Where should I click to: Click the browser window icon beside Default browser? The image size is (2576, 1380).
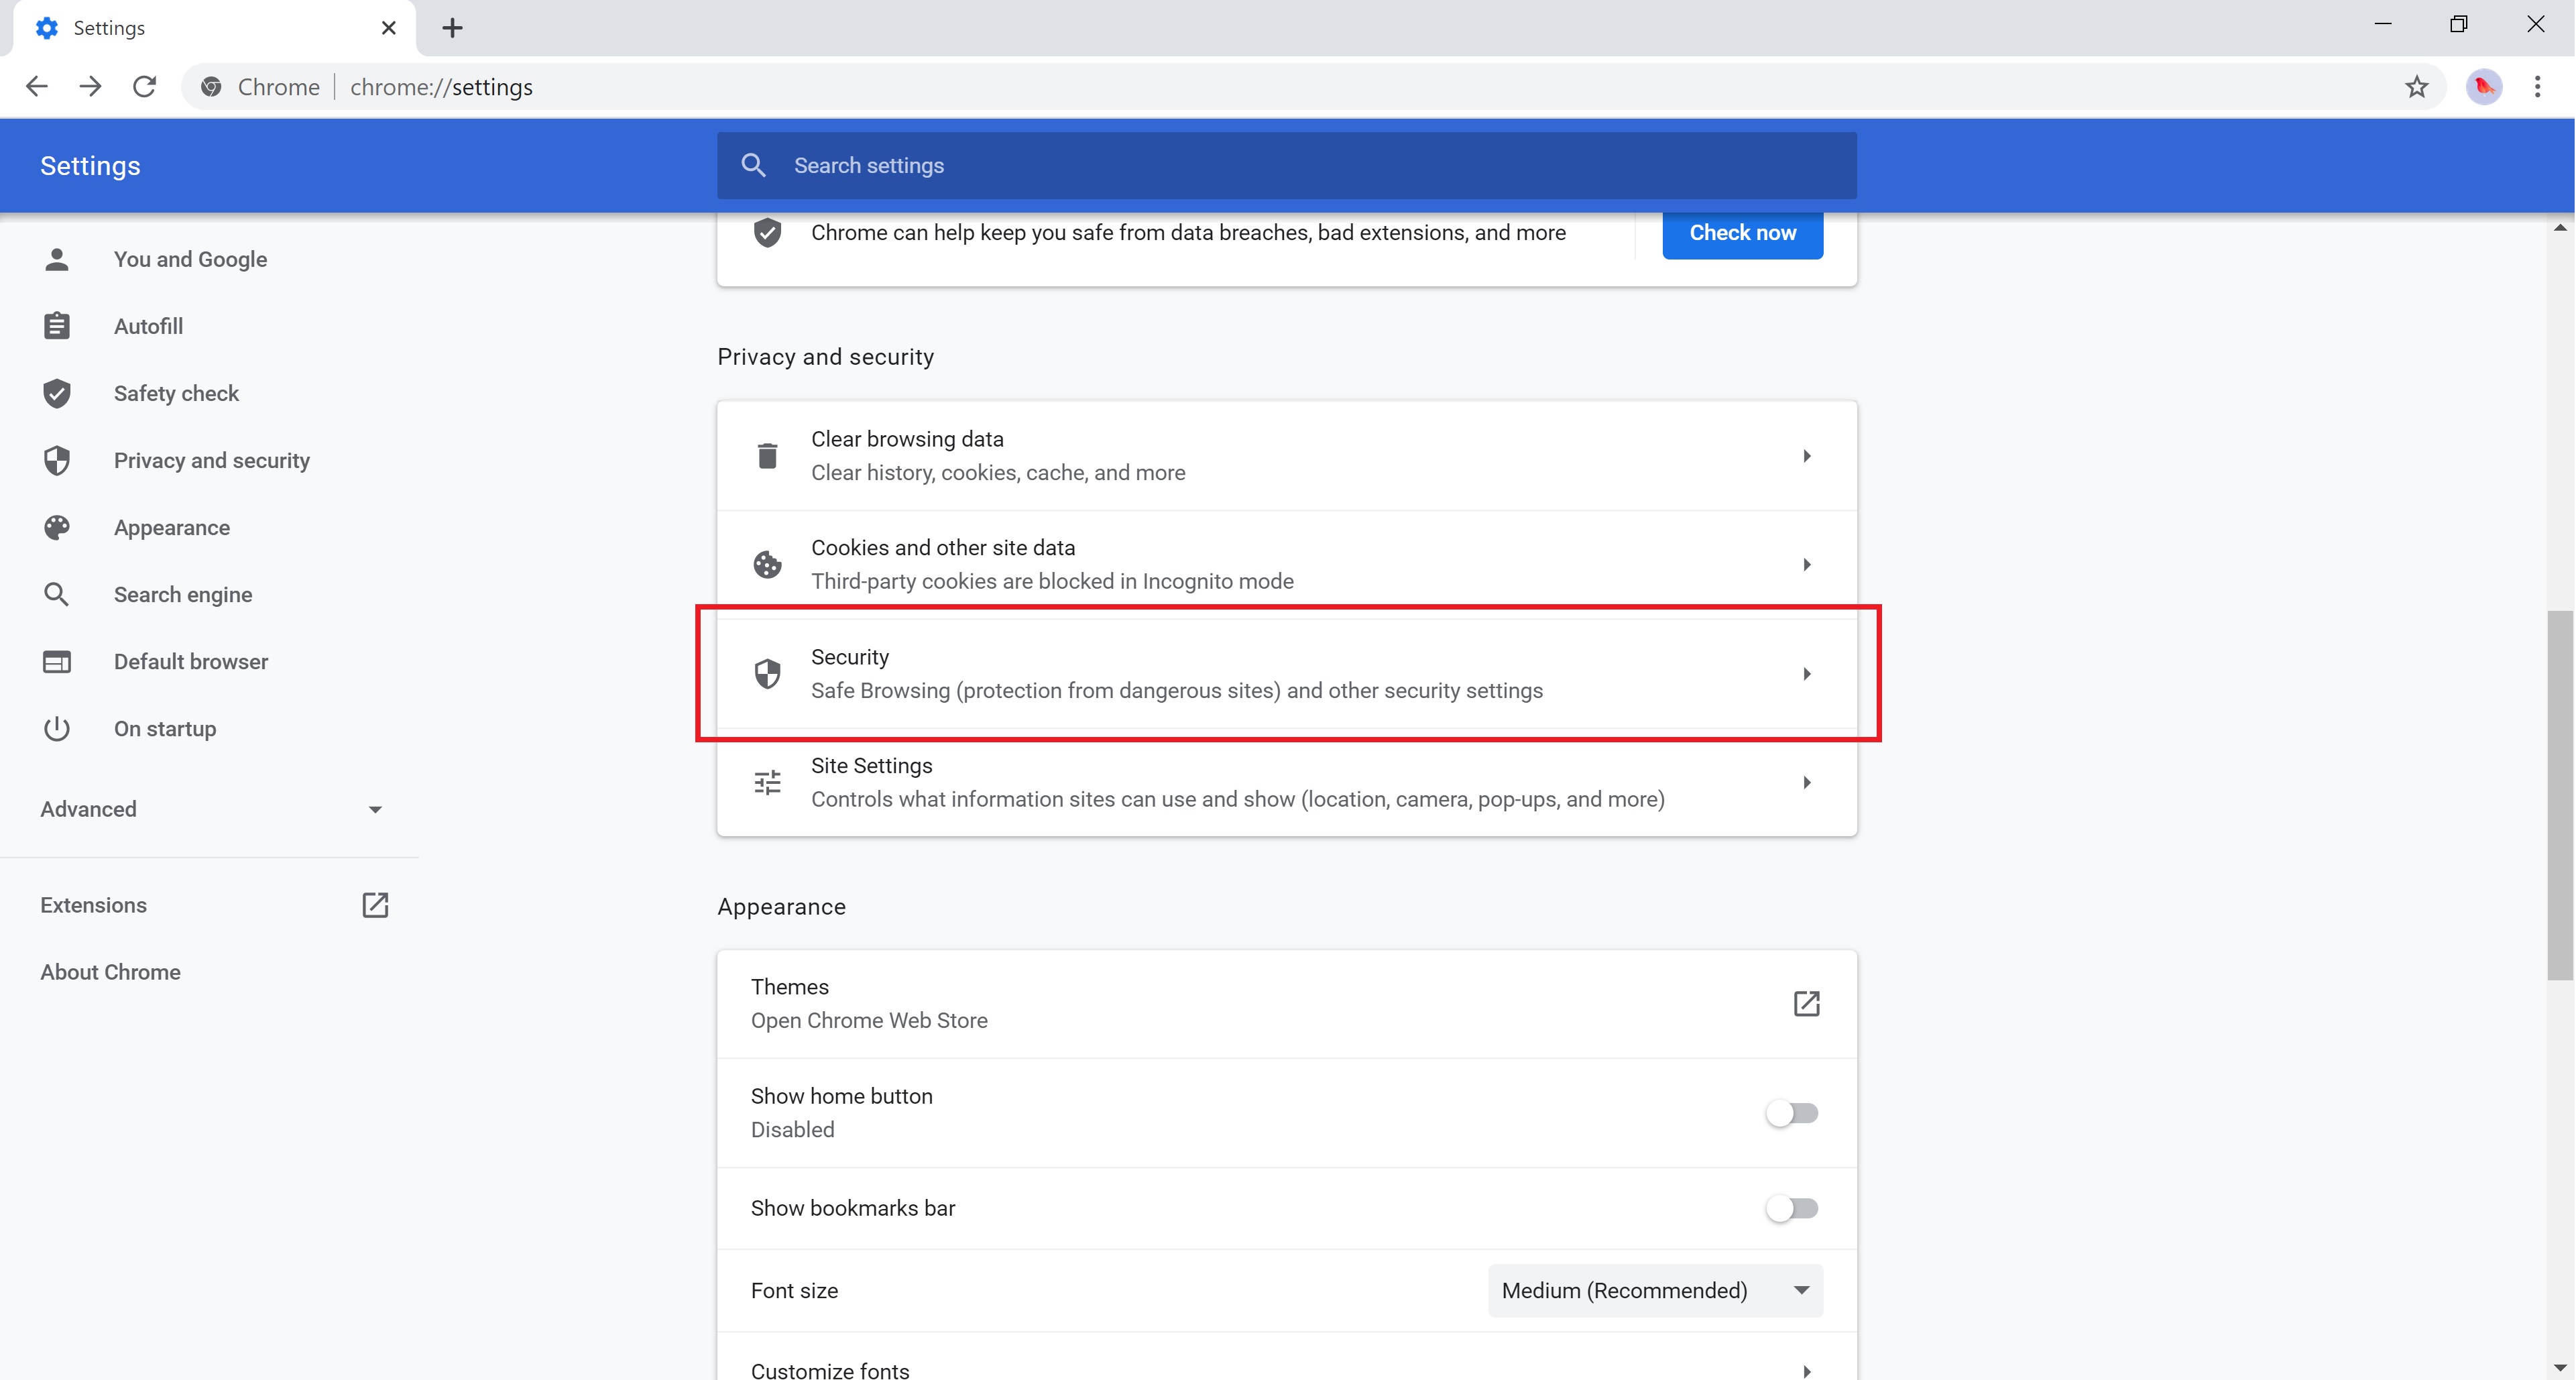coord(57,661)
